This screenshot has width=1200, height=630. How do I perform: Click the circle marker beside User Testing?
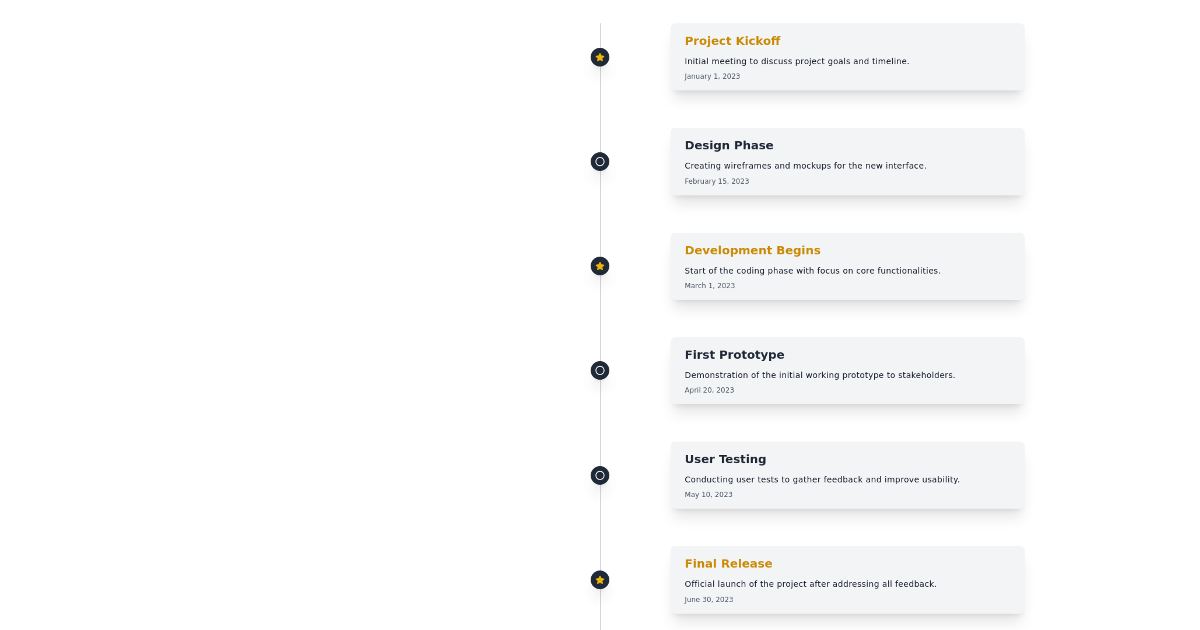click(599, 475)
